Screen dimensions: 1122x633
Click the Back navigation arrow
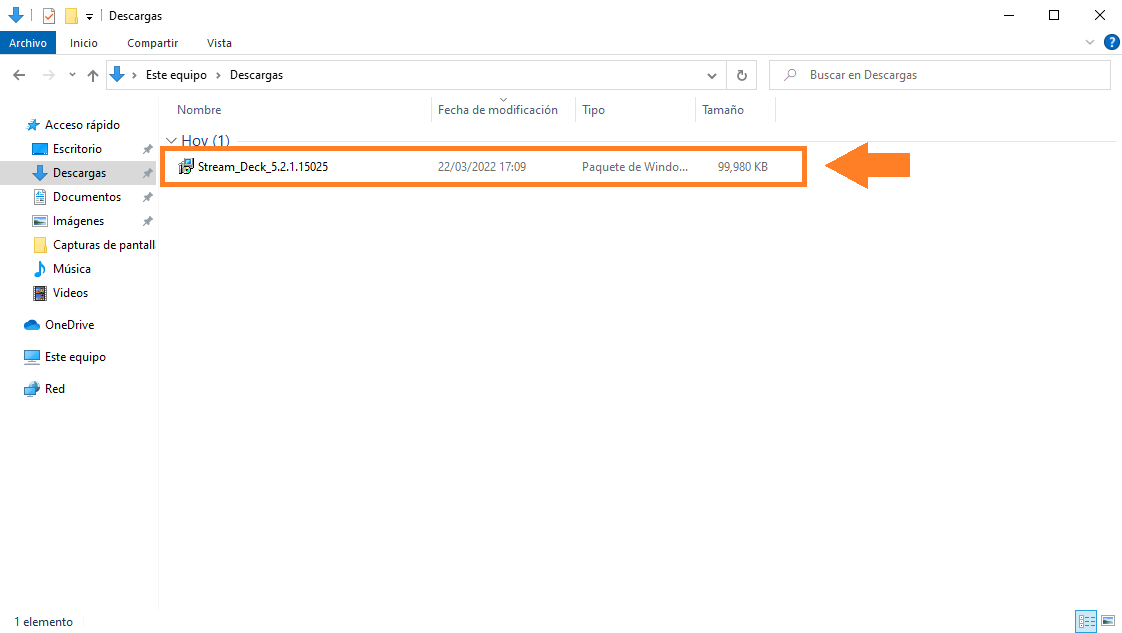19,75
